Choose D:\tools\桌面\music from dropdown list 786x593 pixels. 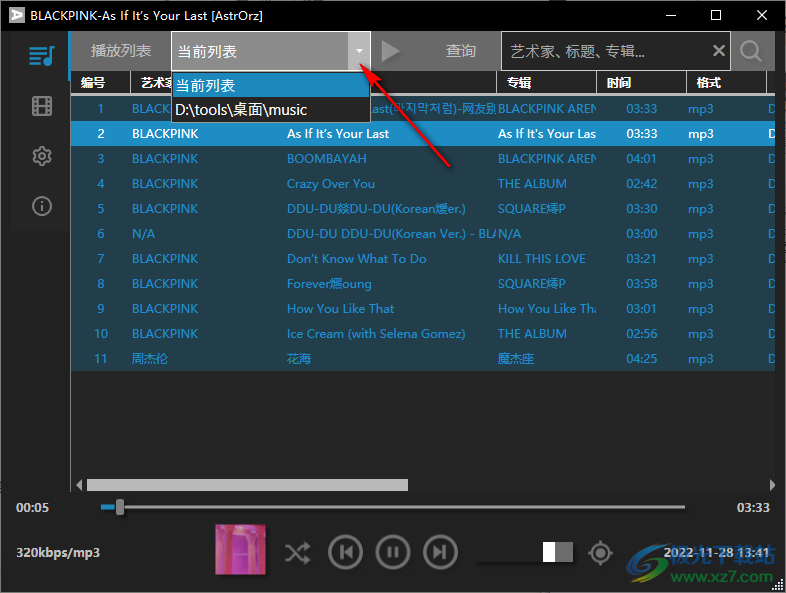pos(271,109)
